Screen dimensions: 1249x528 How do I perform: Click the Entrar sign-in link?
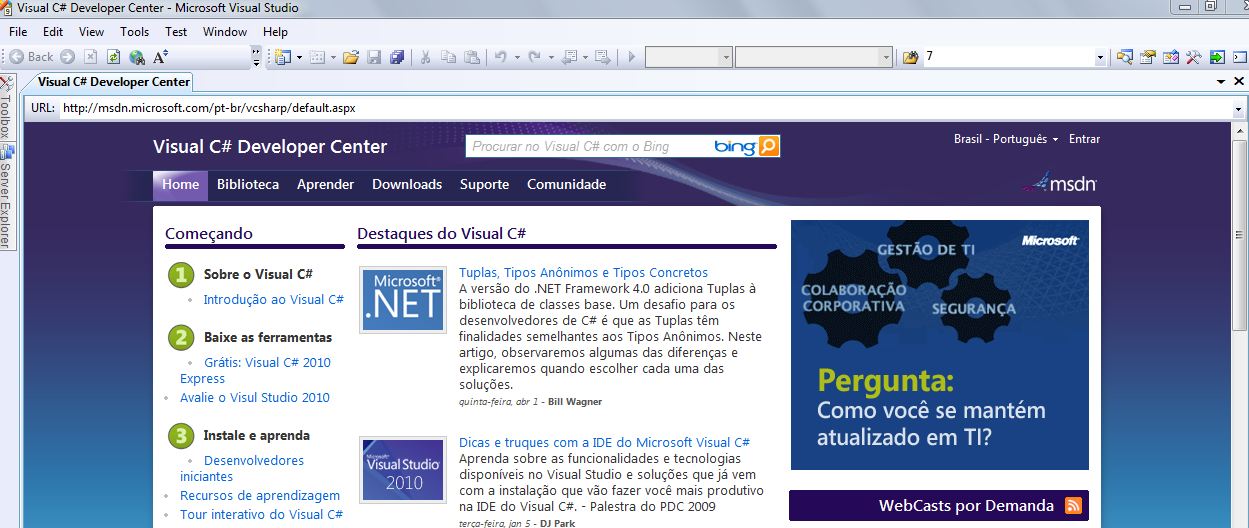(x=1084, y=139)
